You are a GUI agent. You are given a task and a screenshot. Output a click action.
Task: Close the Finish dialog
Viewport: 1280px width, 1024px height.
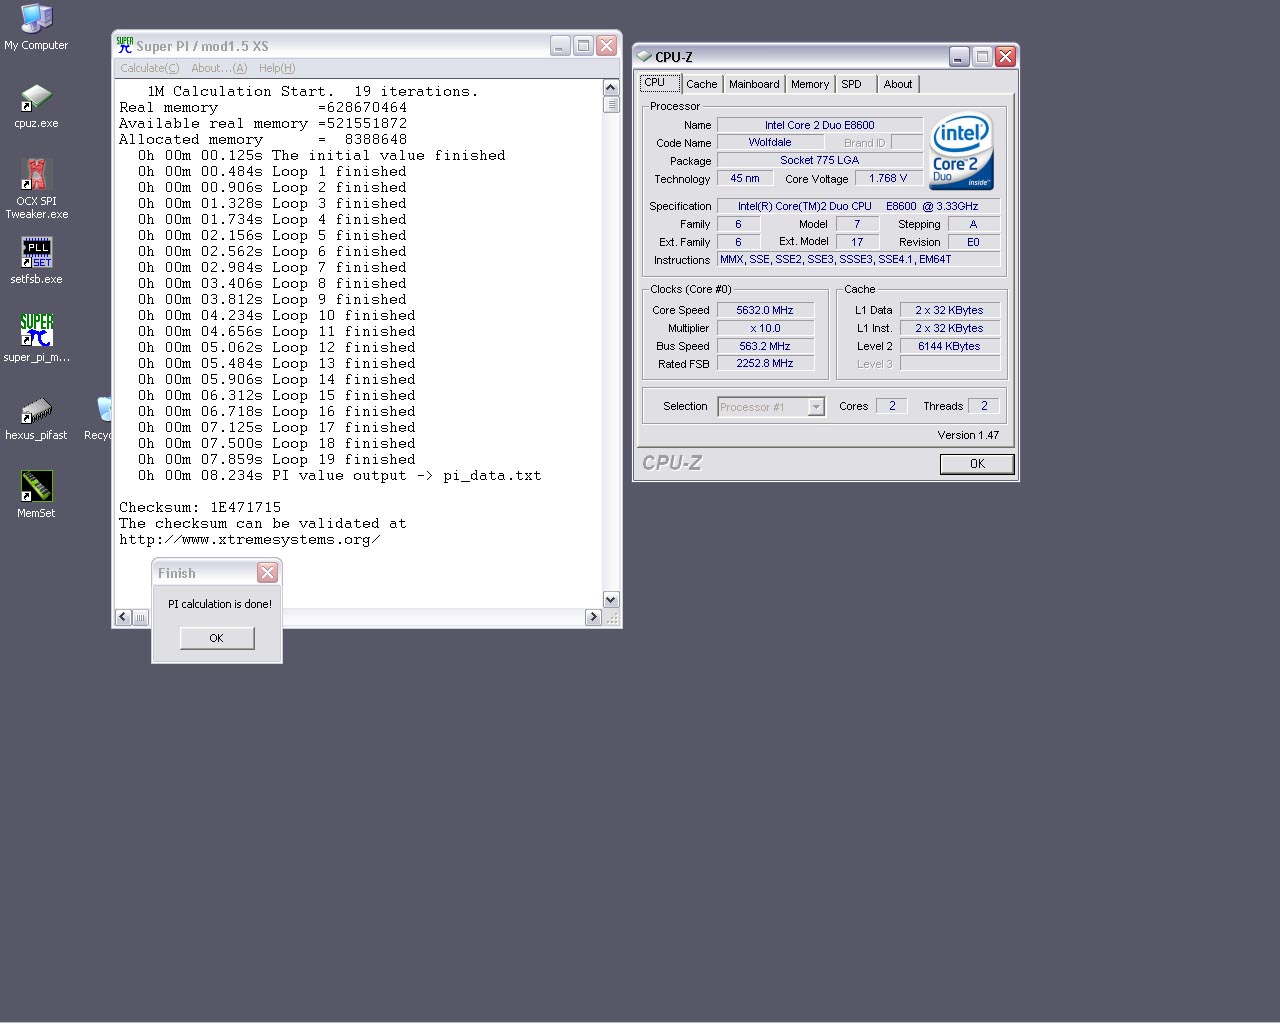267,572
